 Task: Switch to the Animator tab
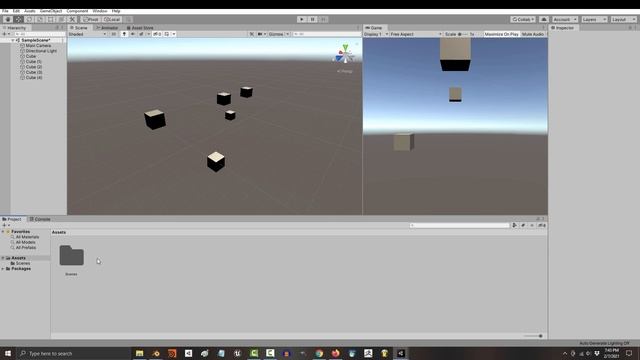[x=107, y=28]
